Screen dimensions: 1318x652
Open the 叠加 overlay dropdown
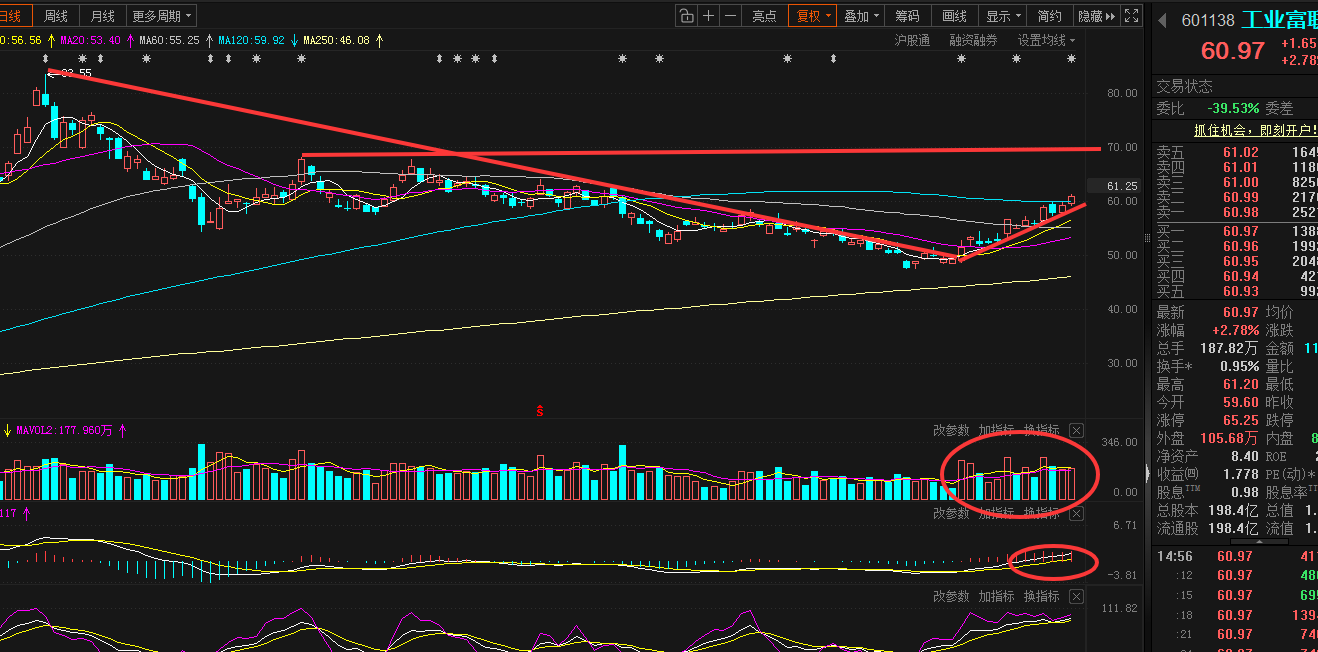coord(861,16)
